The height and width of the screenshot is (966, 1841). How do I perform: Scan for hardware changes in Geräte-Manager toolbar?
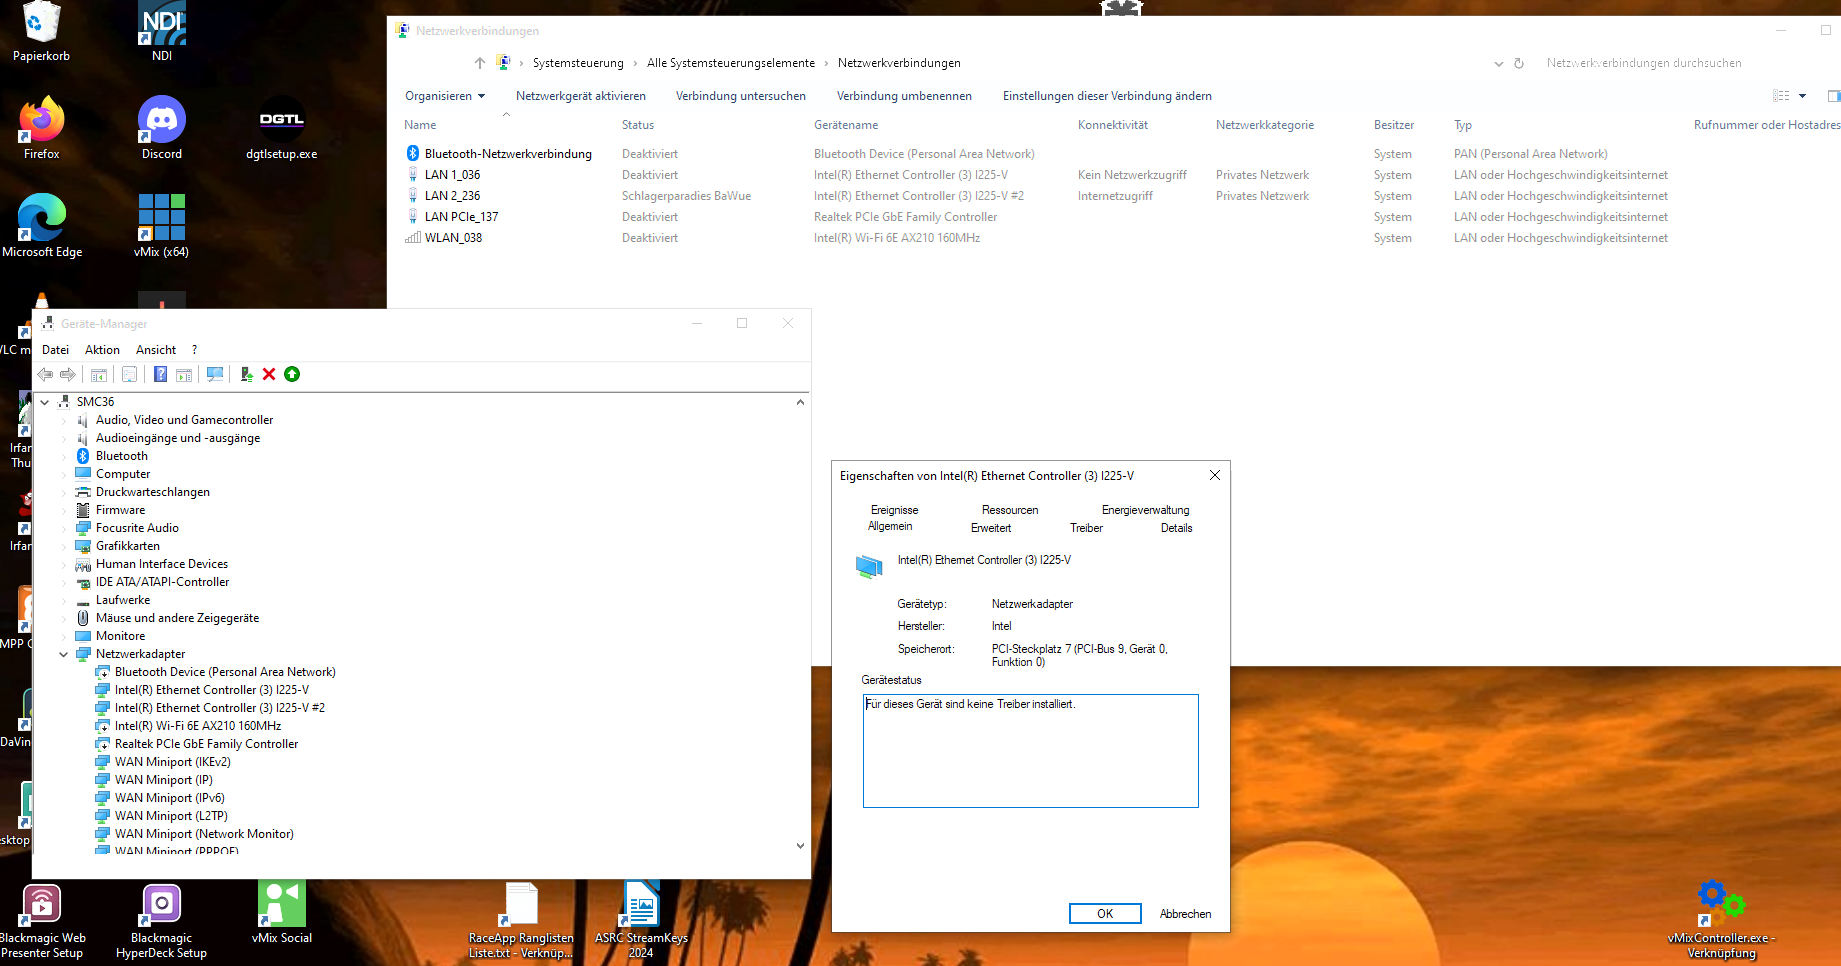pos(215,374)
